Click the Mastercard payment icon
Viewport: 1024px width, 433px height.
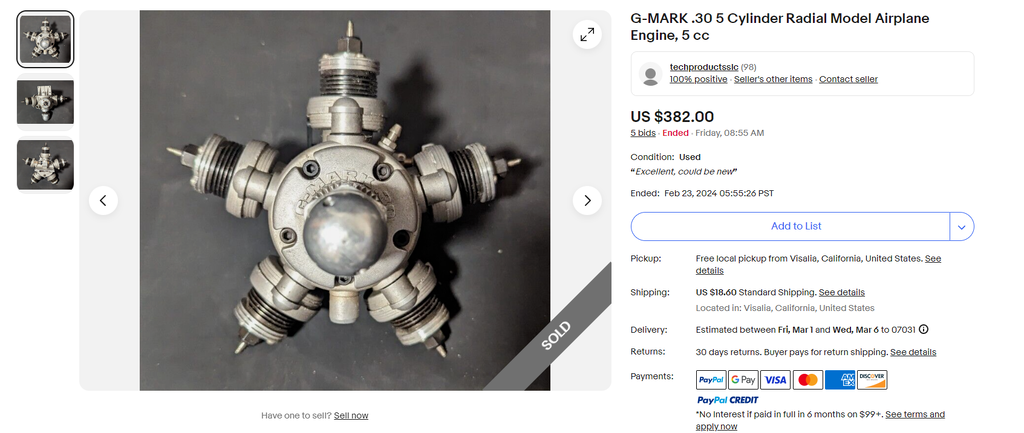(808, 379)
